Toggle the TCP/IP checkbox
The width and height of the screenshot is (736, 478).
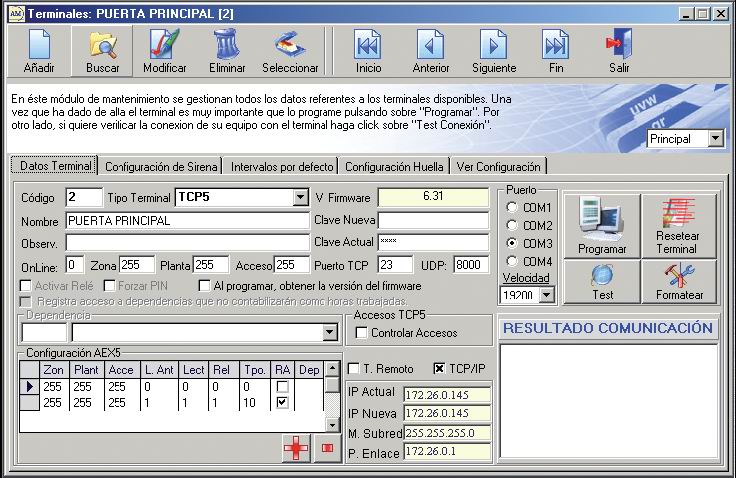tap(438, 369)
